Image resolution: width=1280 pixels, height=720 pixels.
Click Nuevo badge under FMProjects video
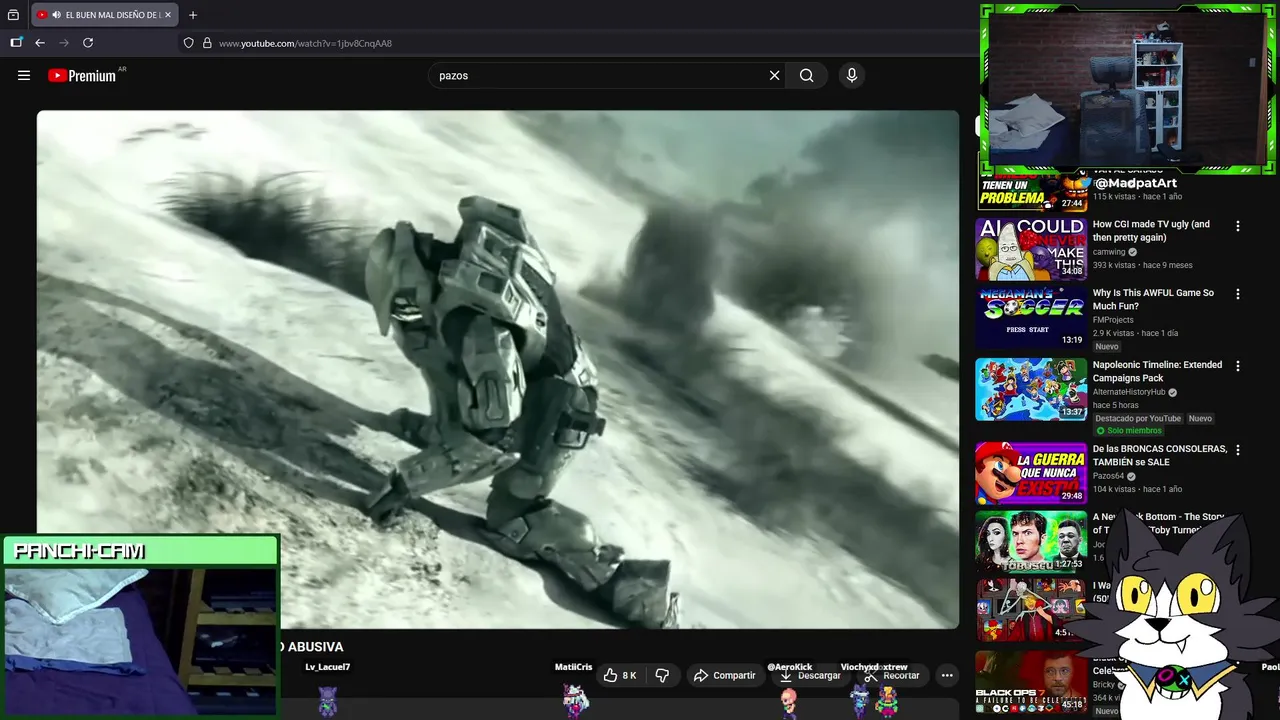pyautogui.click(x=1107, y=346)
